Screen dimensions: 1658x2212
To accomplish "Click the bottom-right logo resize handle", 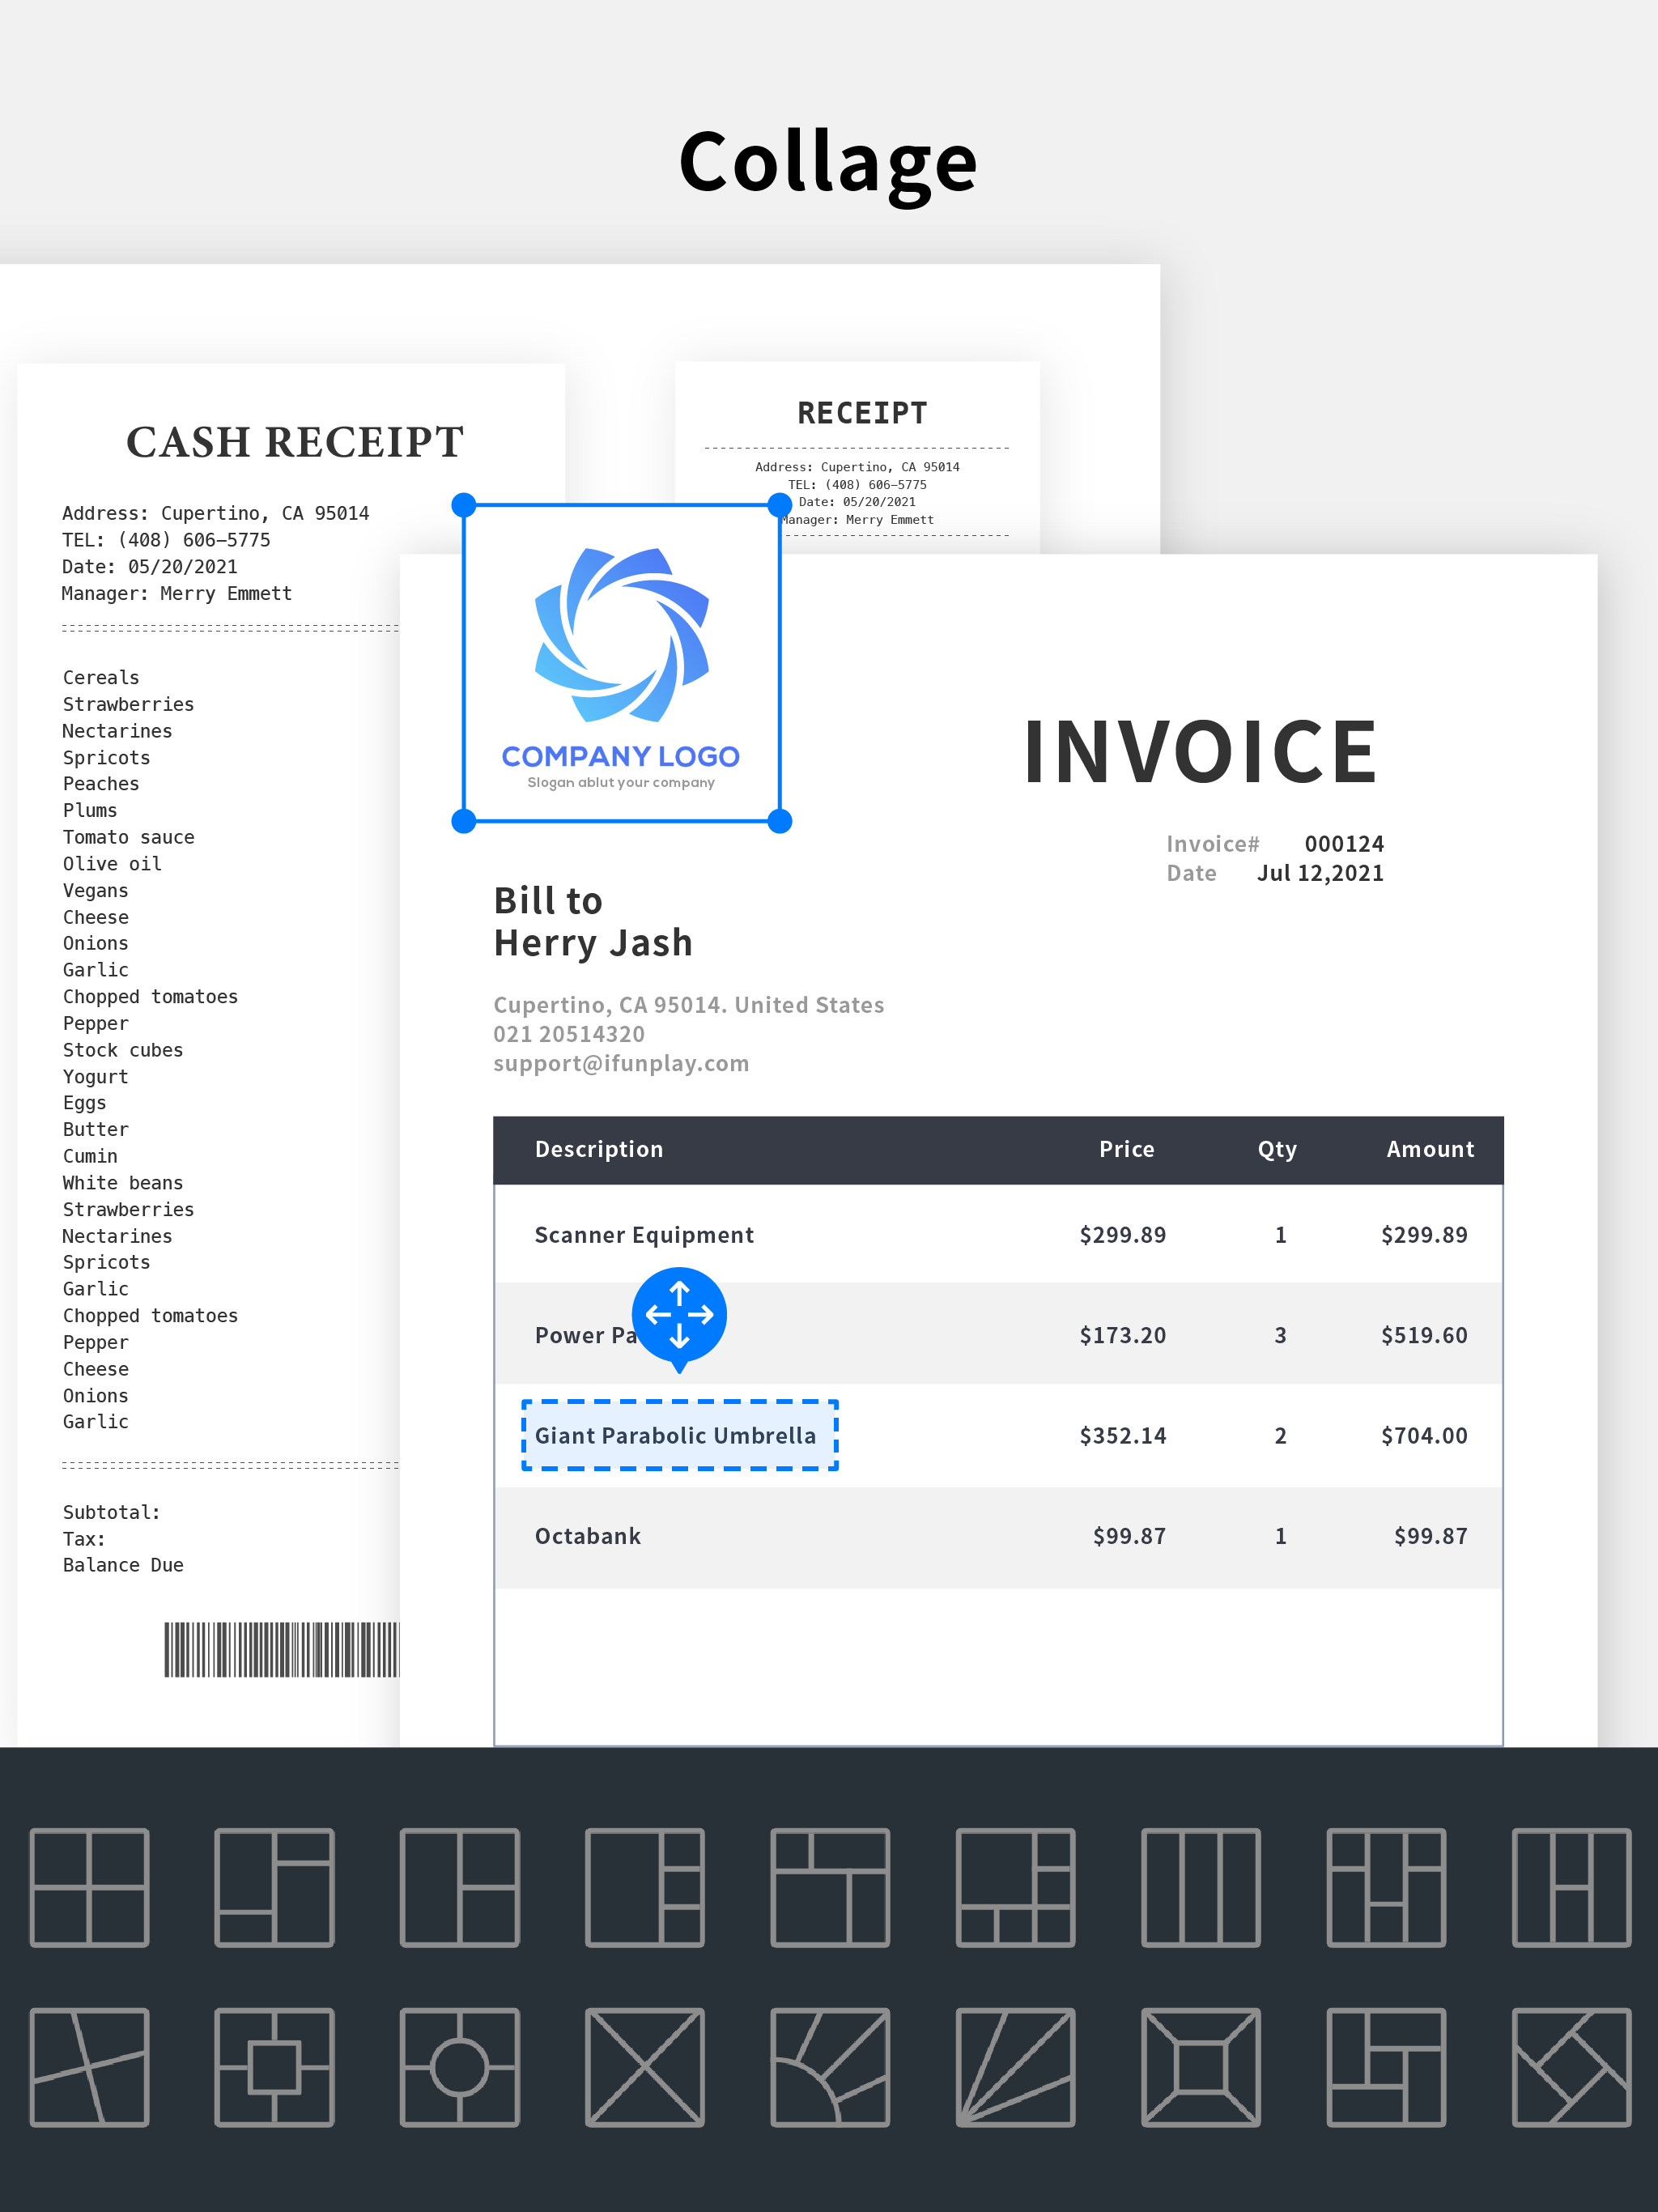I will tap(780, 821).
